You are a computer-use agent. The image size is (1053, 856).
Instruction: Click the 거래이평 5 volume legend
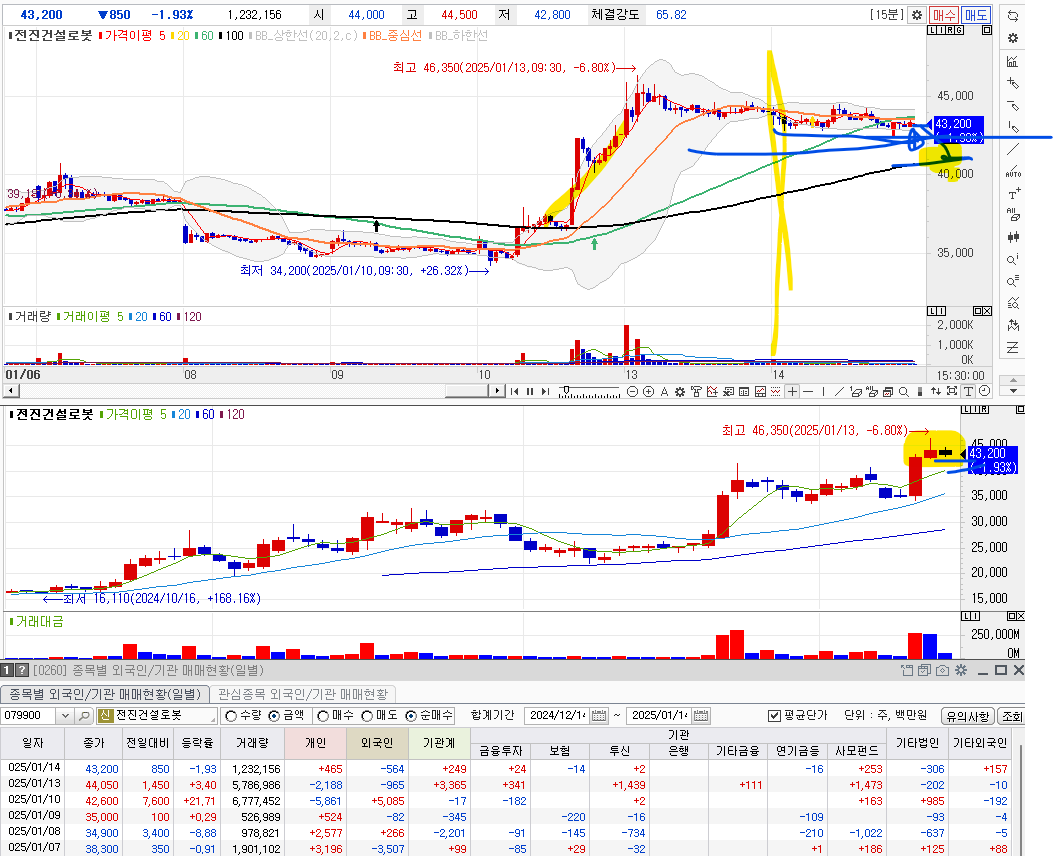[90, 316]
